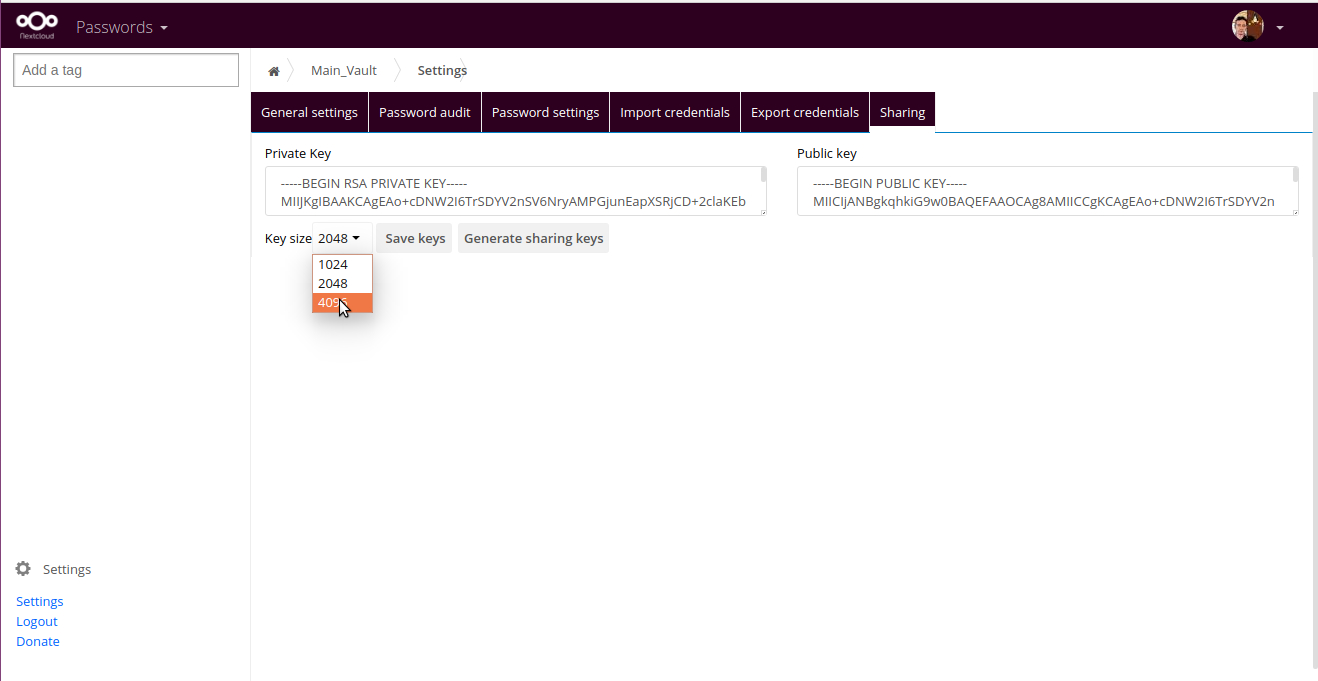Switch to the General settings tab
Screen dimensions: 1318x681
[x=309, y=112]
